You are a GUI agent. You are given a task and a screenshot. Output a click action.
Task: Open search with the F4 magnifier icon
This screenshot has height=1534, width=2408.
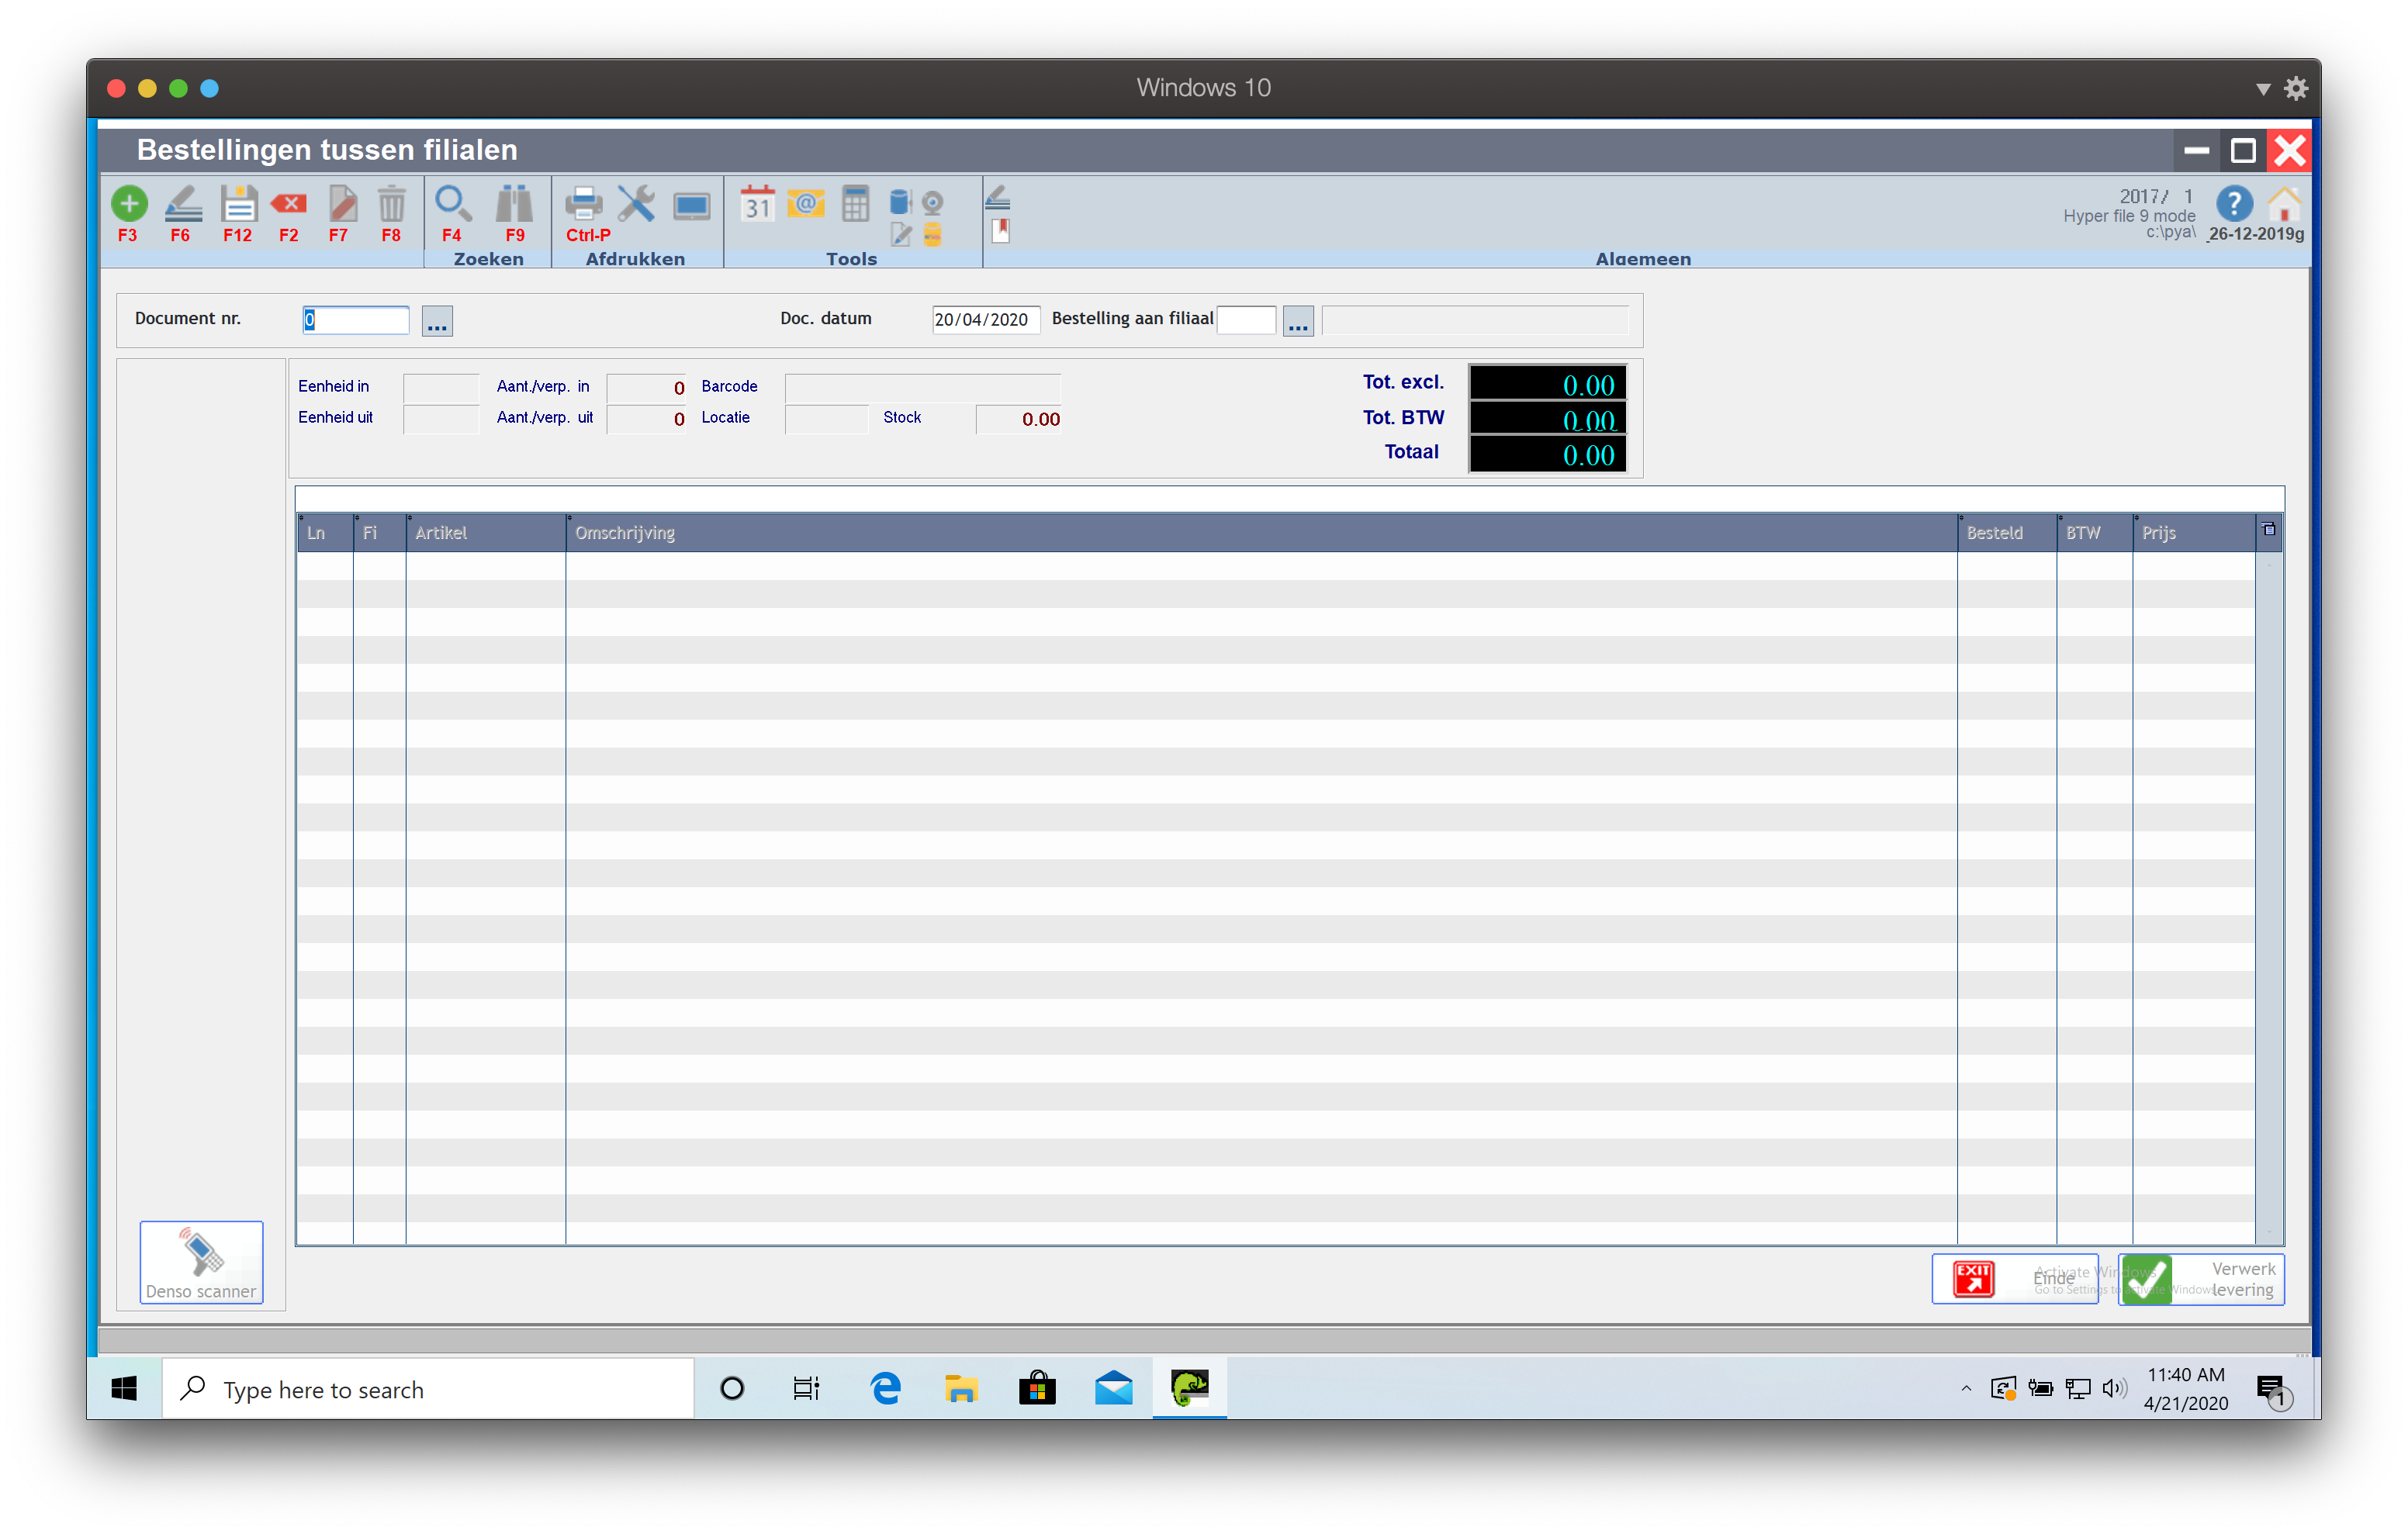(452, 205)
